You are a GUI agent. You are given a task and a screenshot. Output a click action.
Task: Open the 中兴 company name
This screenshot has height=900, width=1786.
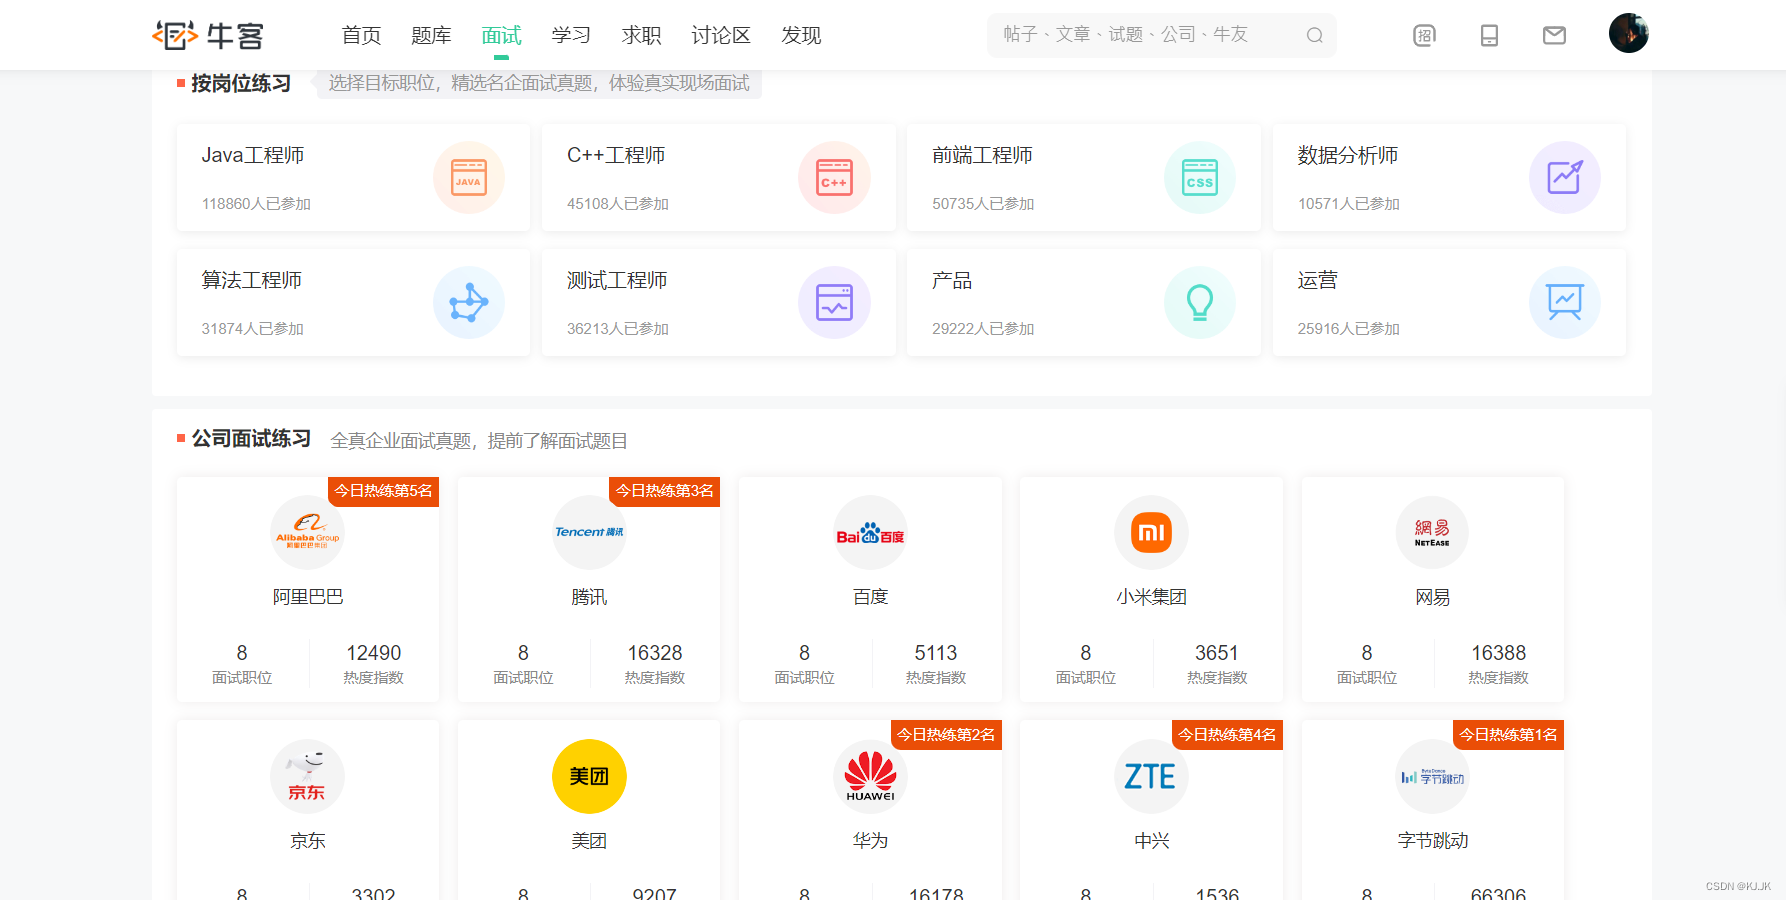(1151, 841)
